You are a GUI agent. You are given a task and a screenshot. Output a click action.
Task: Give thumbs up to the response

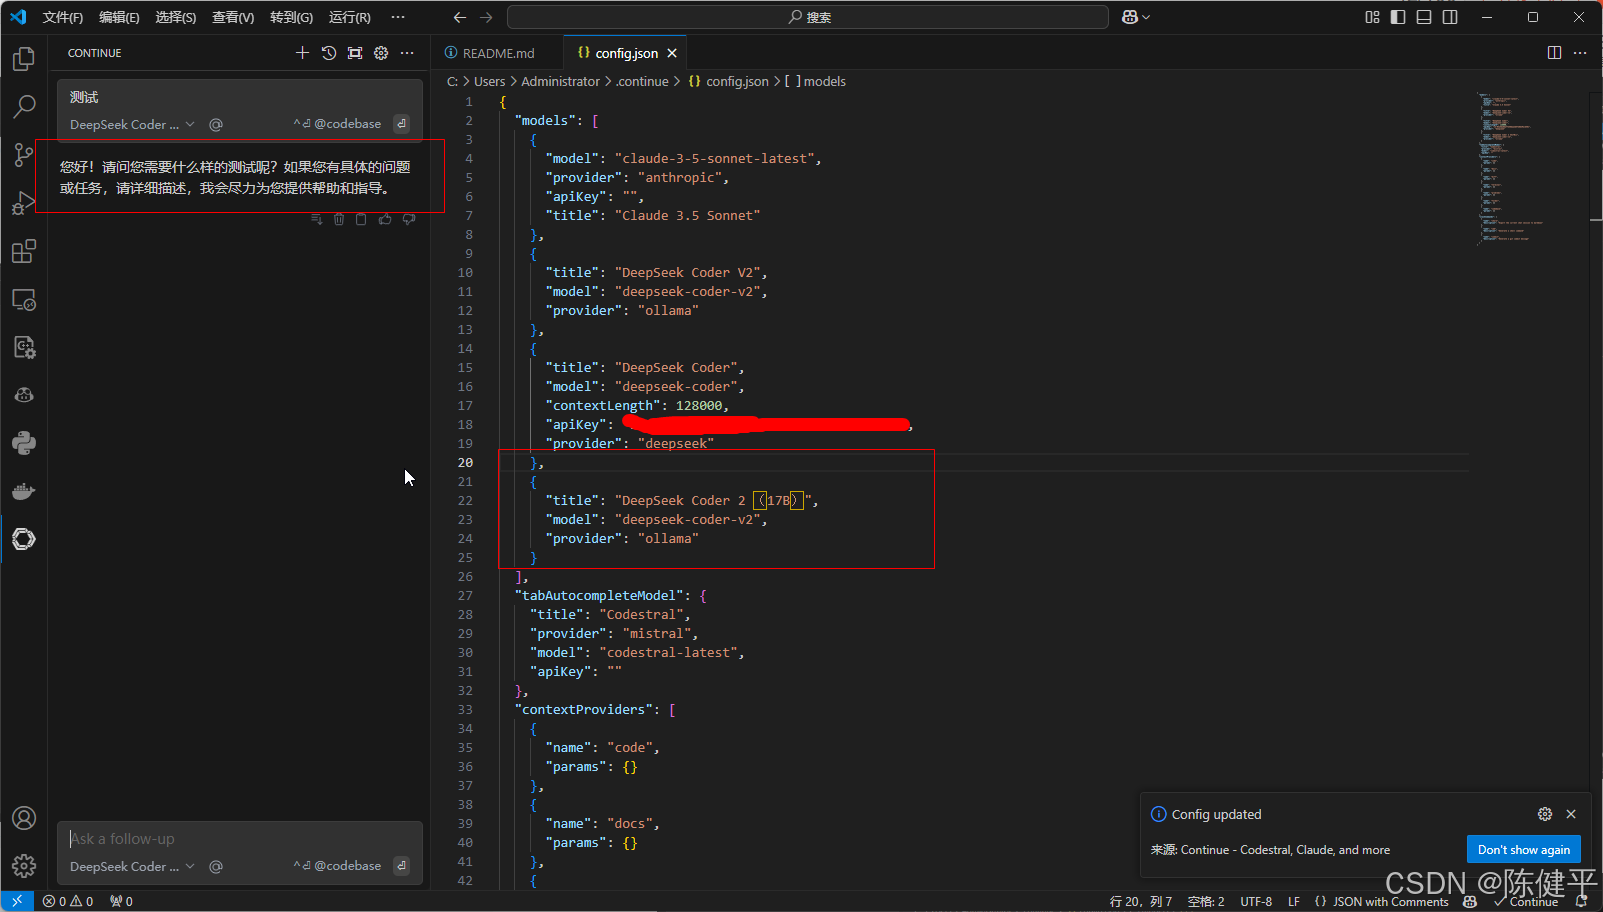coord(385,219)
